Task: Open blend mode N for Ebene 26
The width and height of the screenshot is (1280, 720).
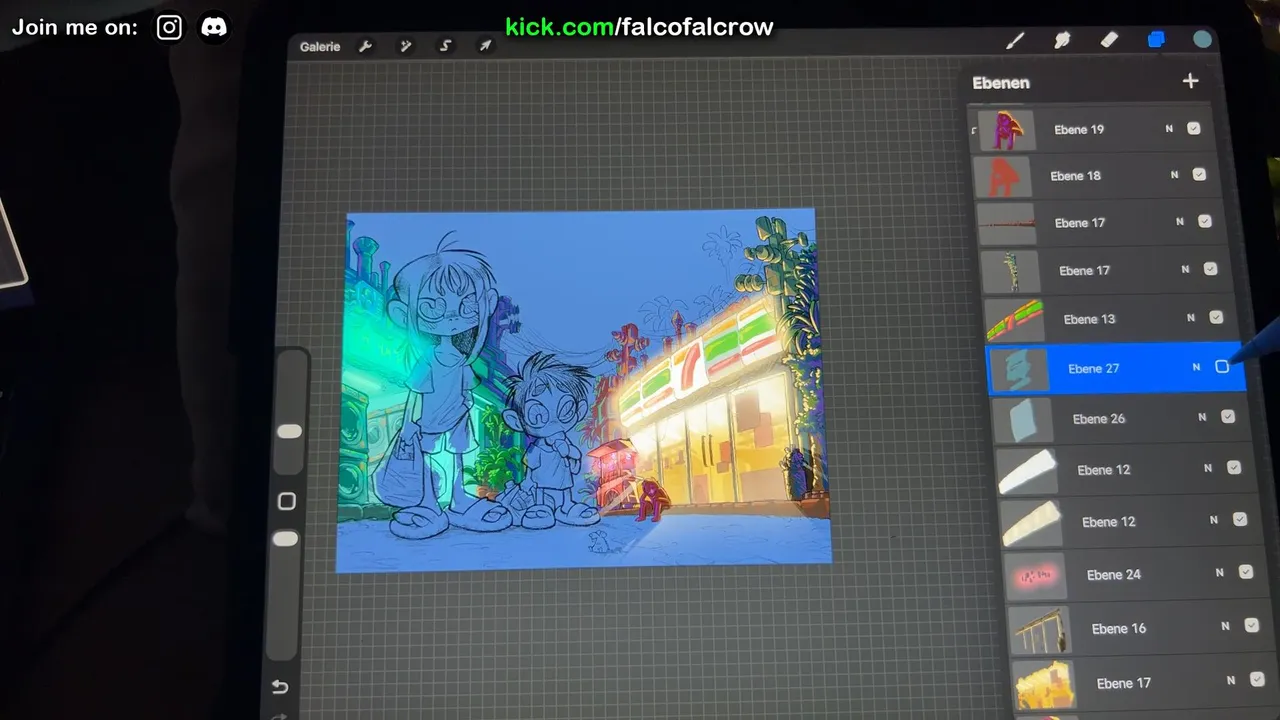Action: [x=1202, y=418]
